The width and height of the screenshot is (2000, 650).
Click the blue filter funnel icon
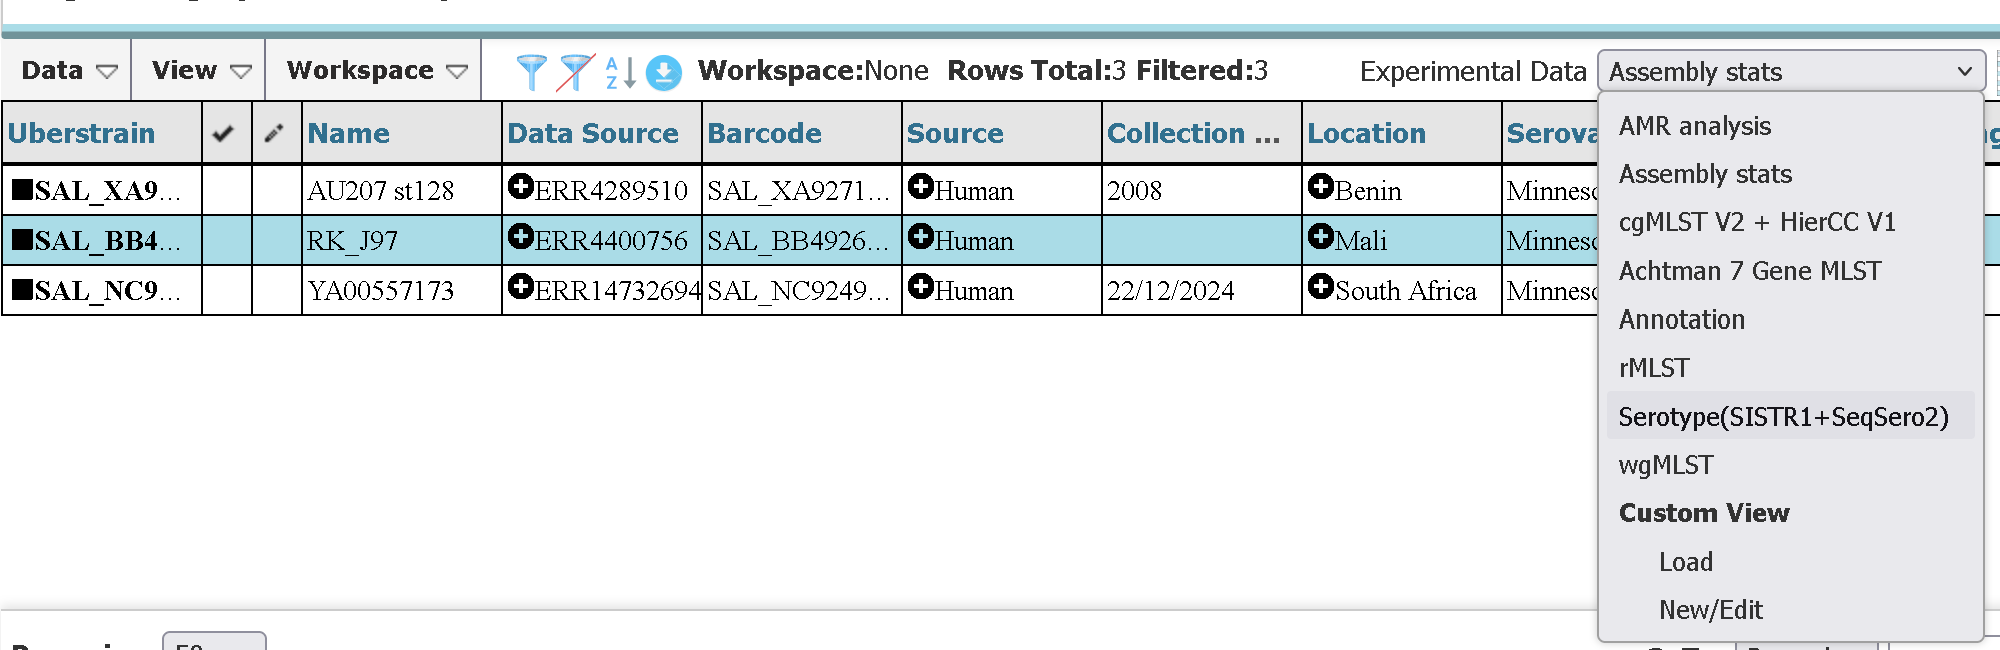(531, 72)
